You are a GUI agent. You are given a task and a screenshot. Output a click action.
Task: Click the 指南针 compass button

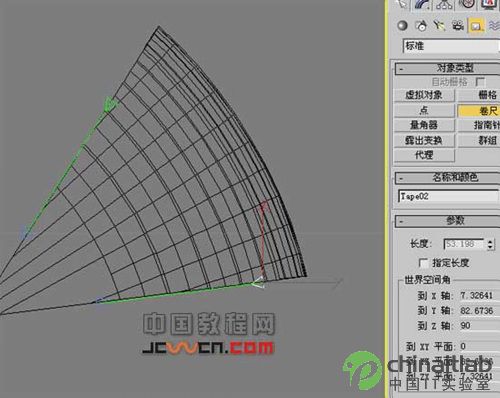point(479,125)
